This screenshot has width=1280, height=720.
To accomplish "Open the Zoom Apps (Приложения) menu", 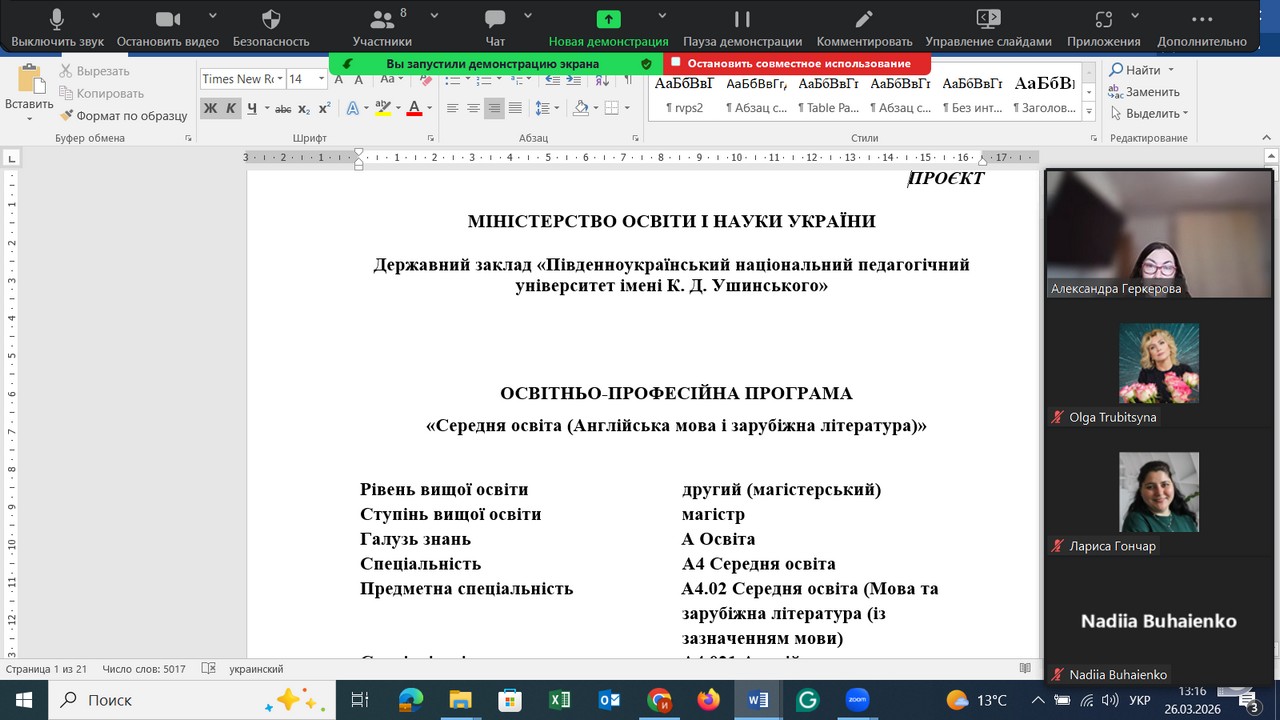I will coord(1103,27).
